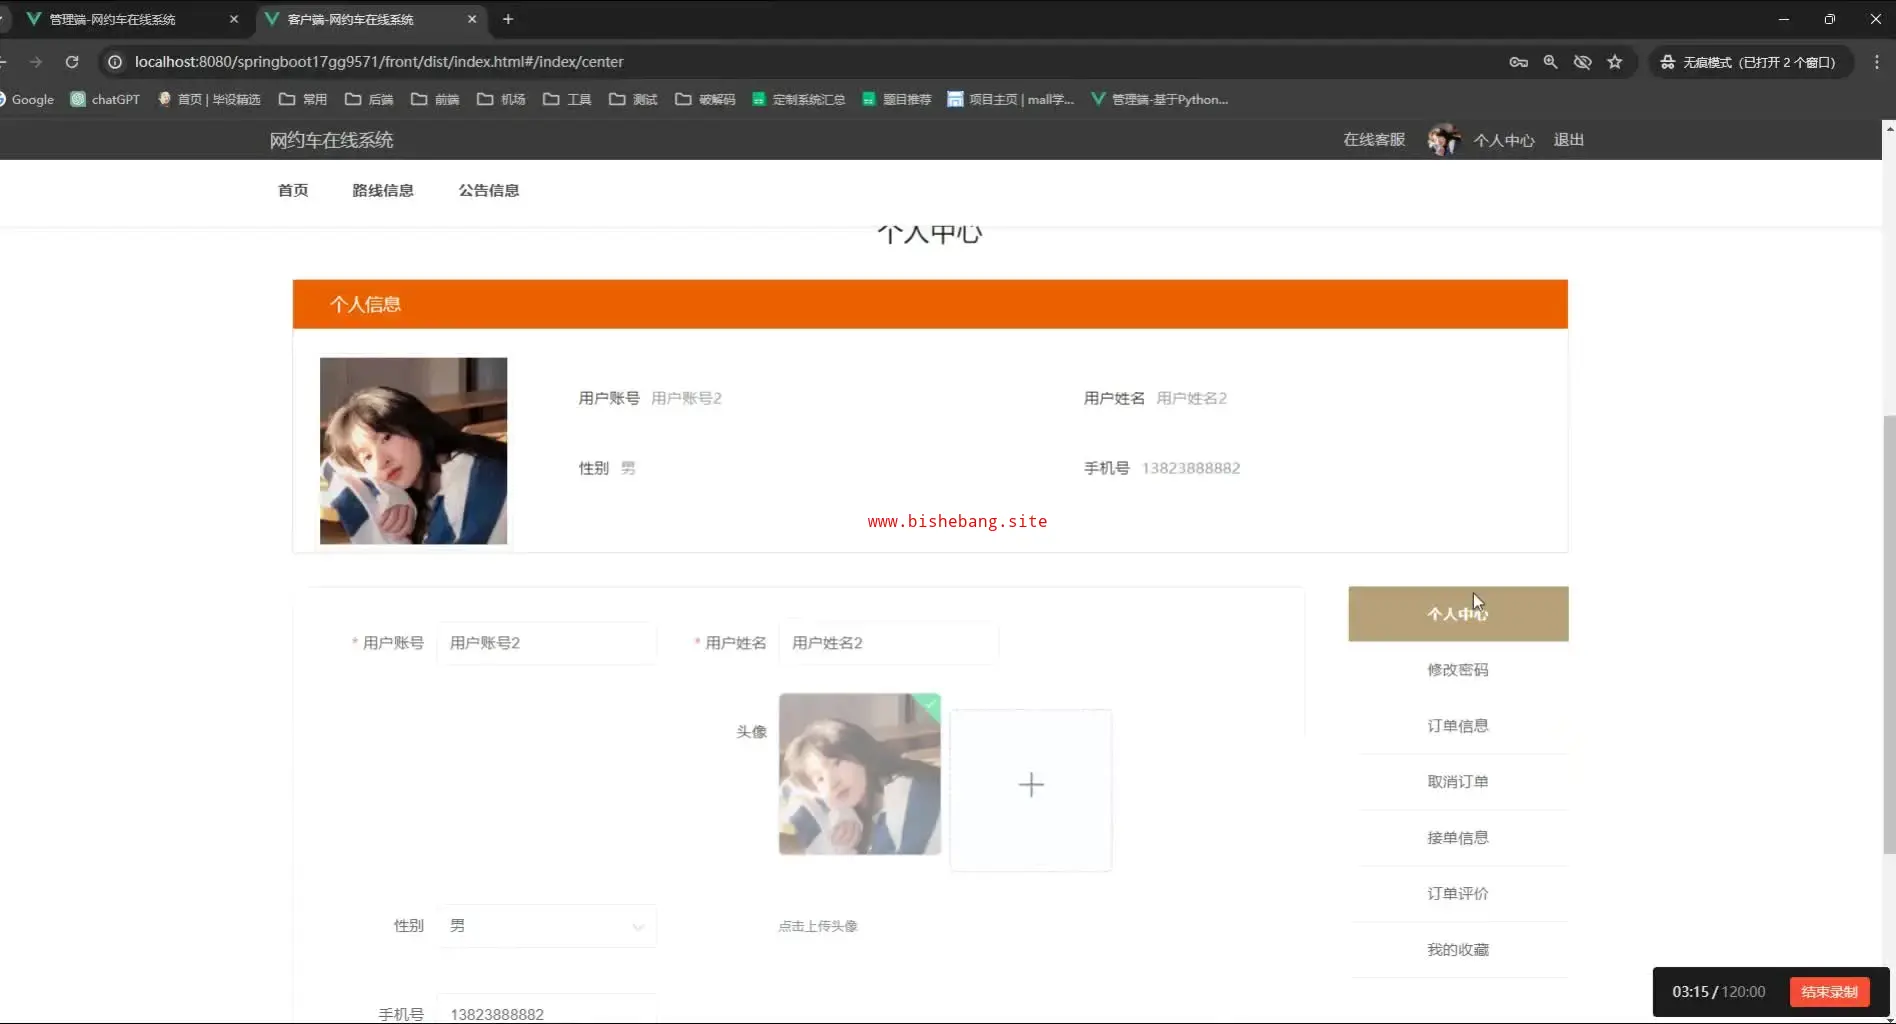
Task: Click the browser reload icon
Action: (x=72, y=62)
